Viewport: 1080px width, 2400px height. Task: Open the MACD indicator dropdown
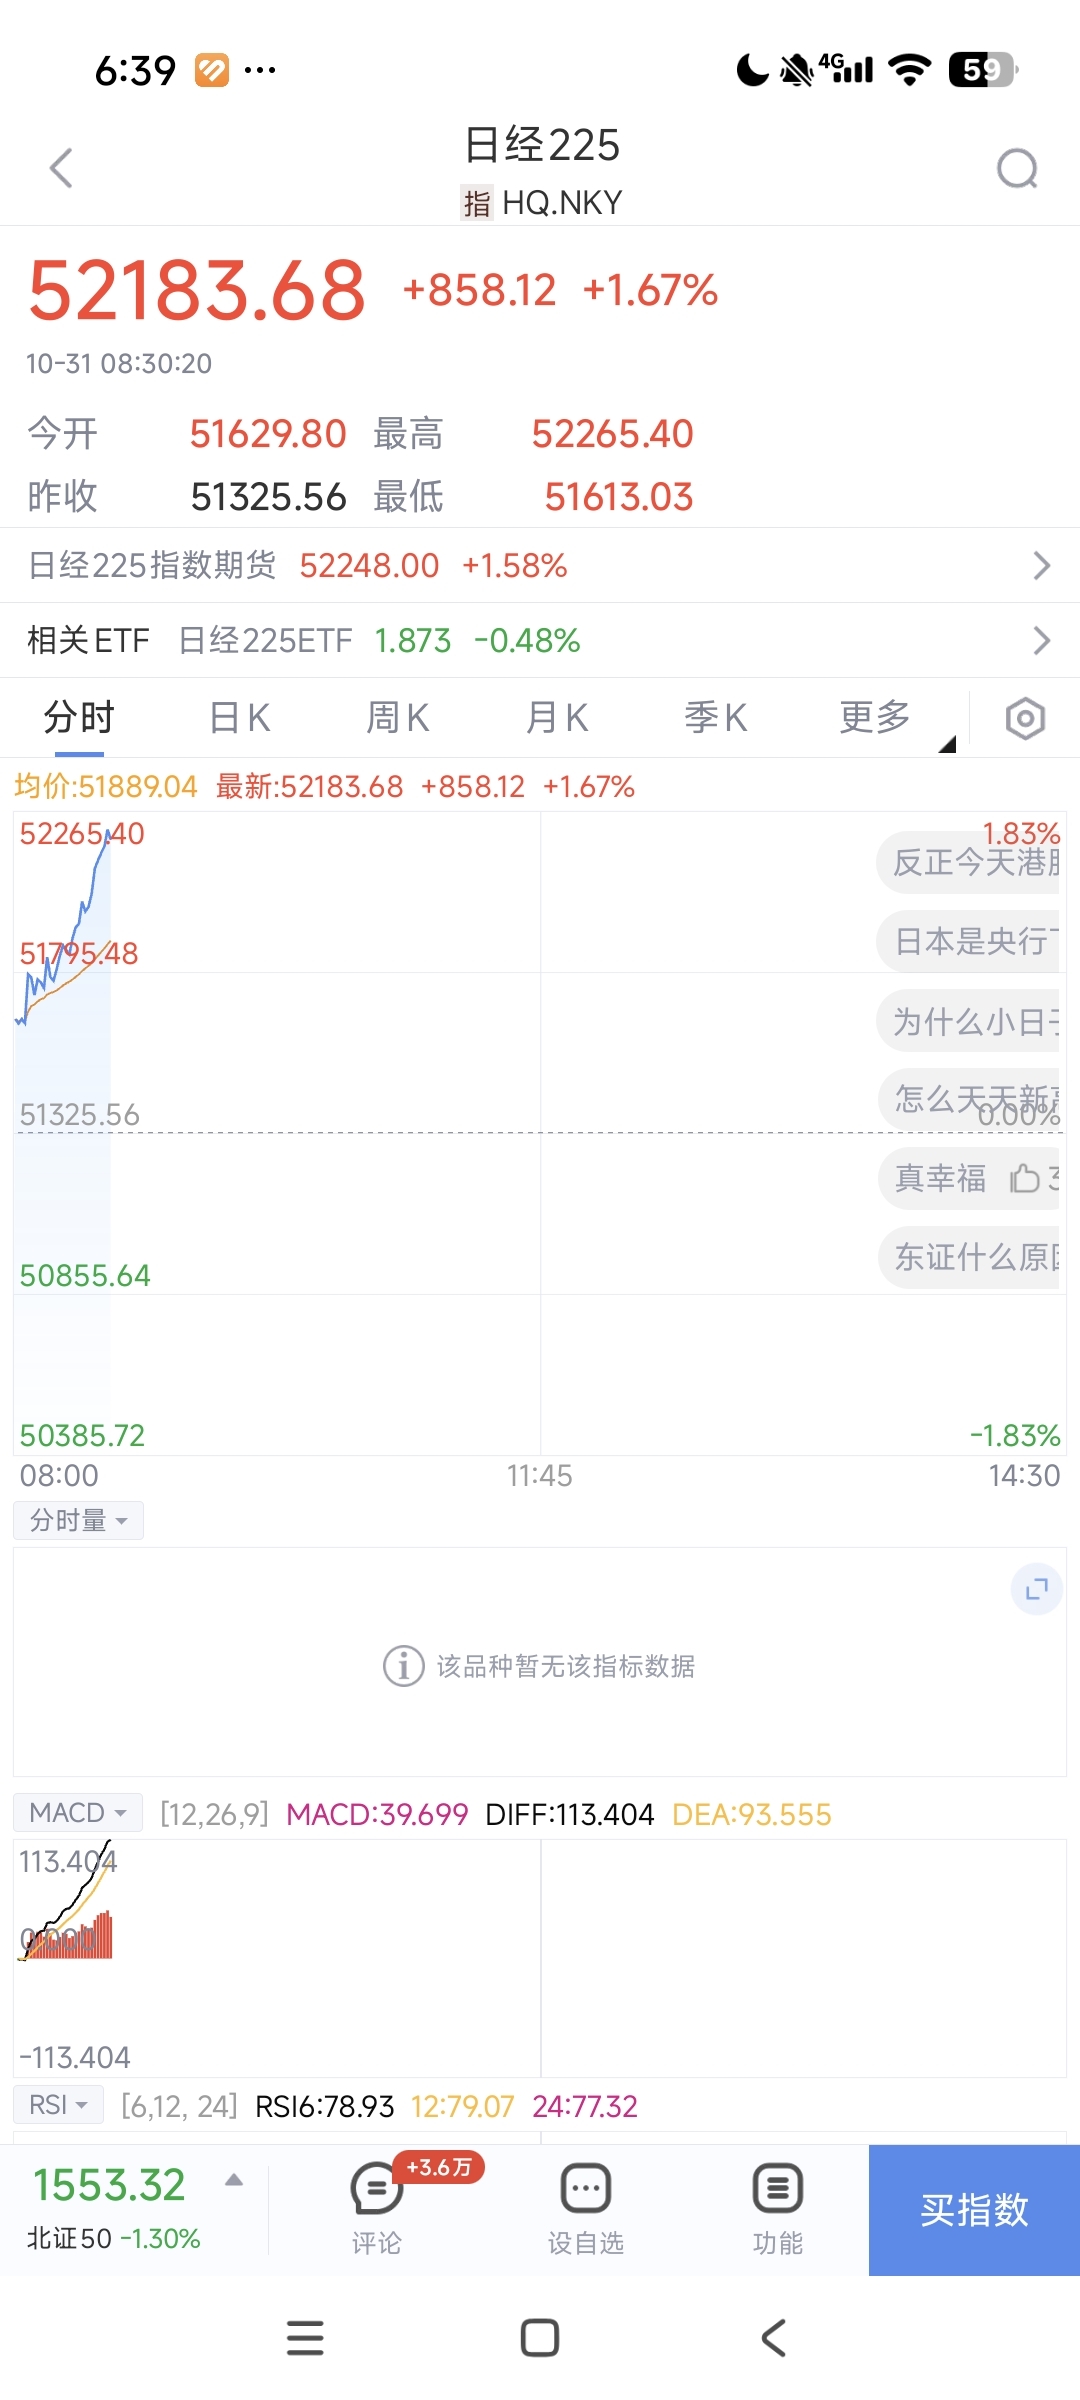(x=78, y=1813)
